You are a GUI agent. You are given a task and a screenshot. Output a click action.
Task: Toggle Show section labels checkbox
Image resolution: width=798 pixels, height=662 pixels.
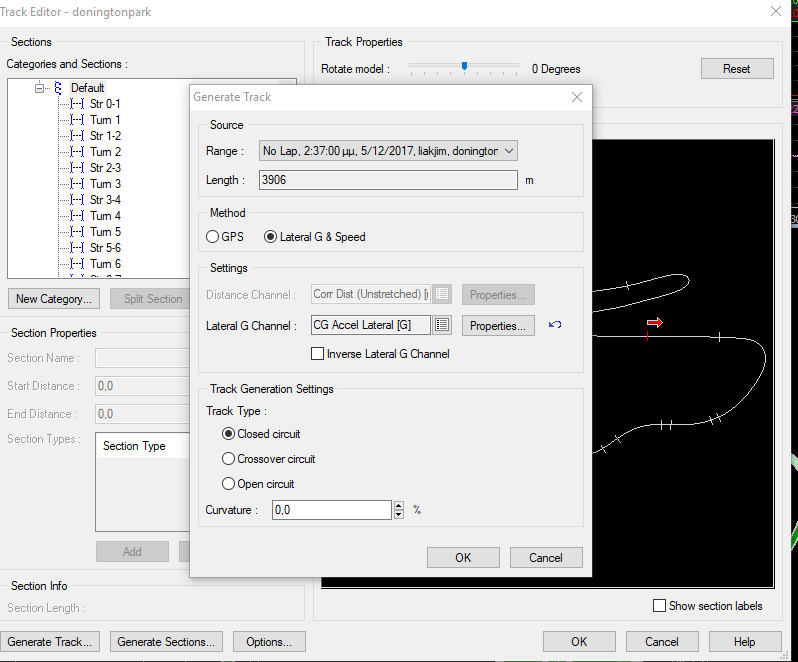(x=659, y=606)
